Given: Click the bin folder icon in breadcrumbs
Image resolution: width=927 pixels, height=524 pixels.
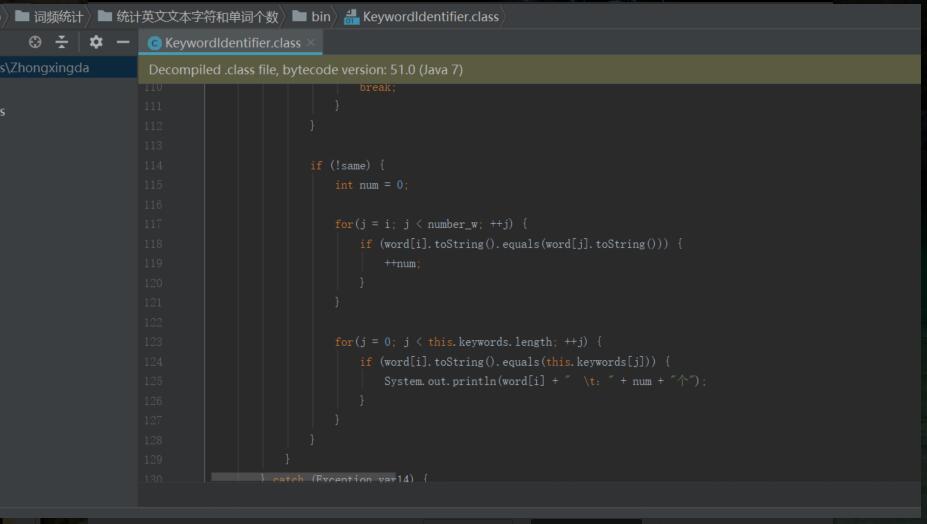Looking at the screenshot, I should click(300, 16).
